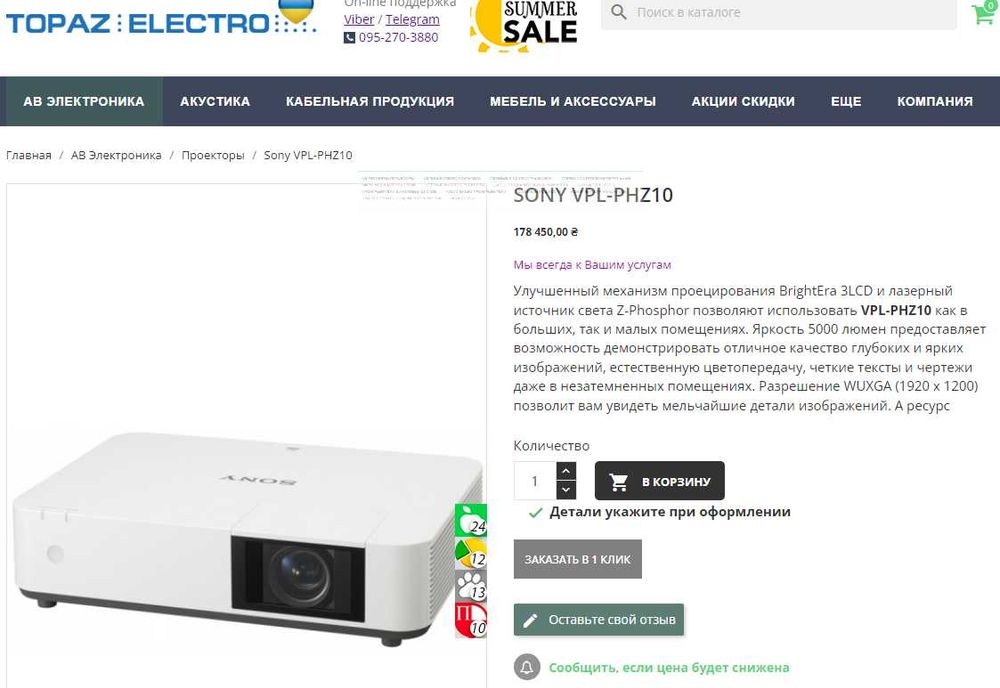Click the red П badge numbered 10
Image resolution: width=1000 pixels, height=688 pixels.
pos(471,620)
